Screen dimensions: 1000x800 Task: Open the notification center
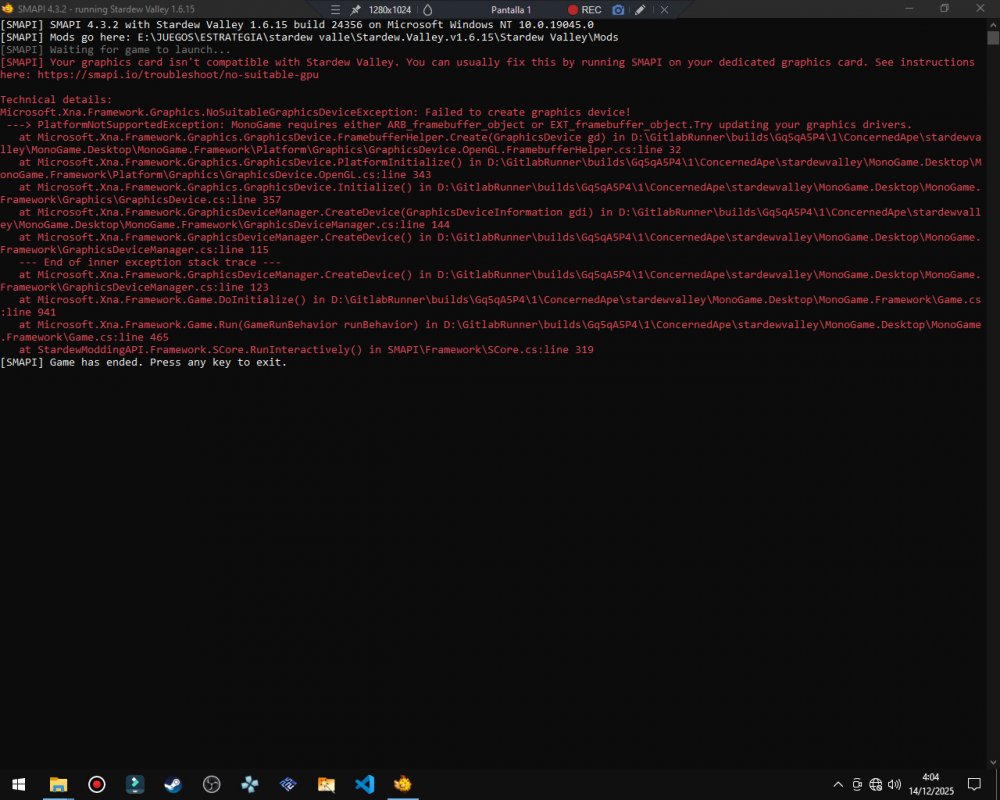(974, 784)
